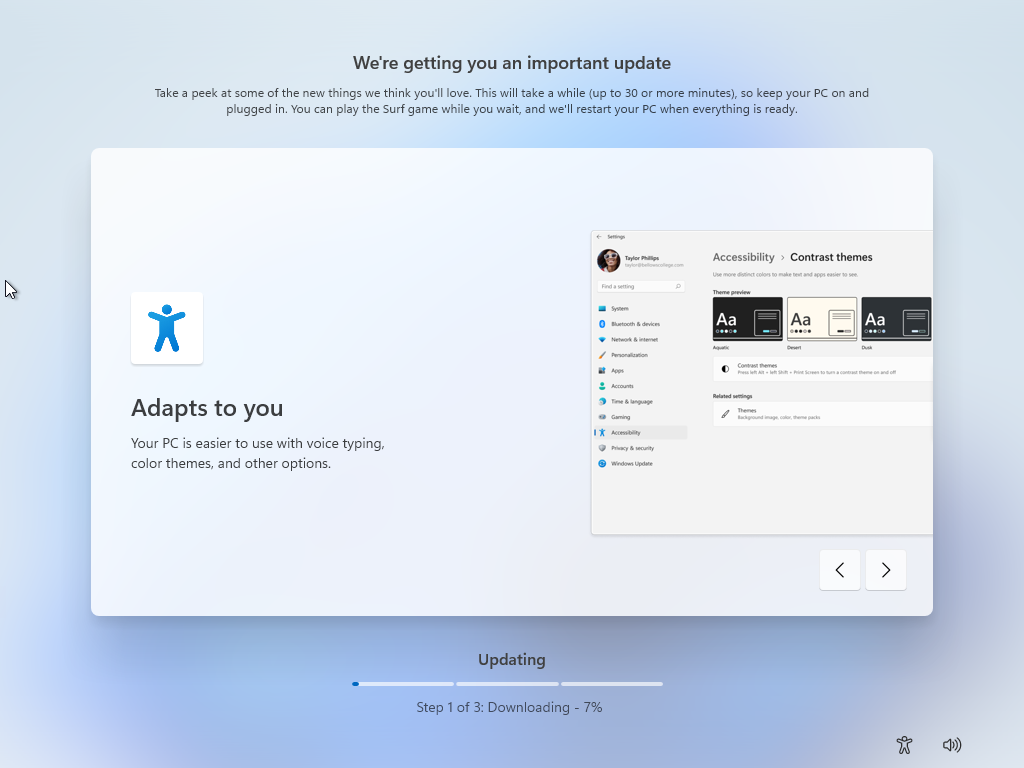
Task: Go back with the left arrow button
Action: point(840,570)
